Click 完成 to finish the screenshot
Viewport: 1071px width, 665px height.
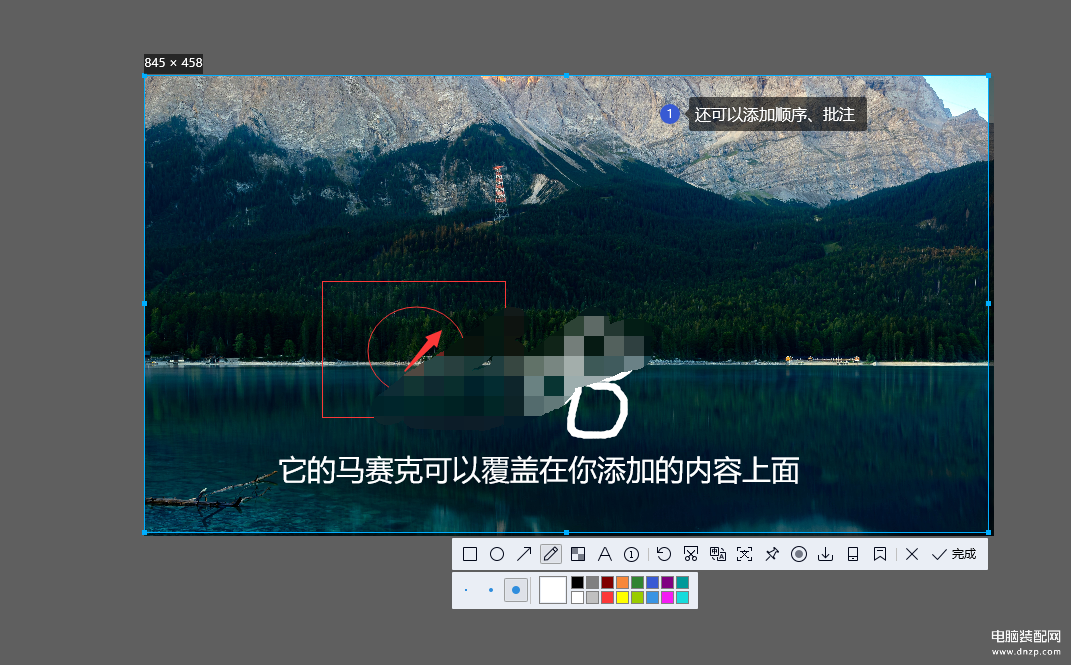tap(954, 554)
